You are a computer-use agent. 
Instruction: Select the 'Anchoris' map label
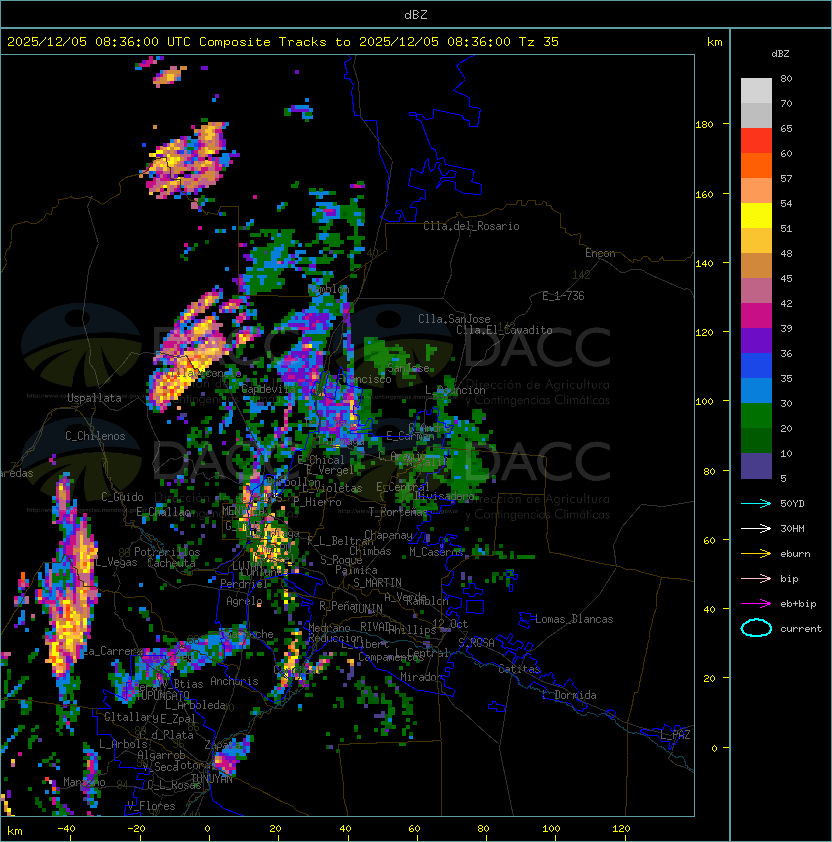pyautogui.click(x=234, y=681)
